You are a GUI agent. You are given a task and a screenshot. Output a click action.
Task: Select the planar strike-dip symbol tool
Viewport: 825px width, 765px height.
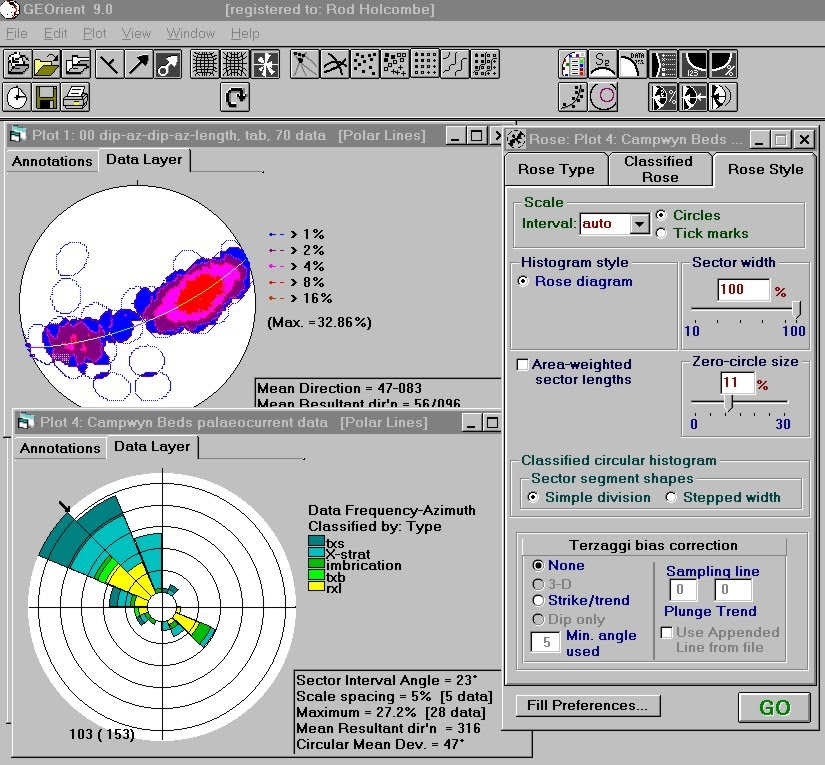[109, 64]
